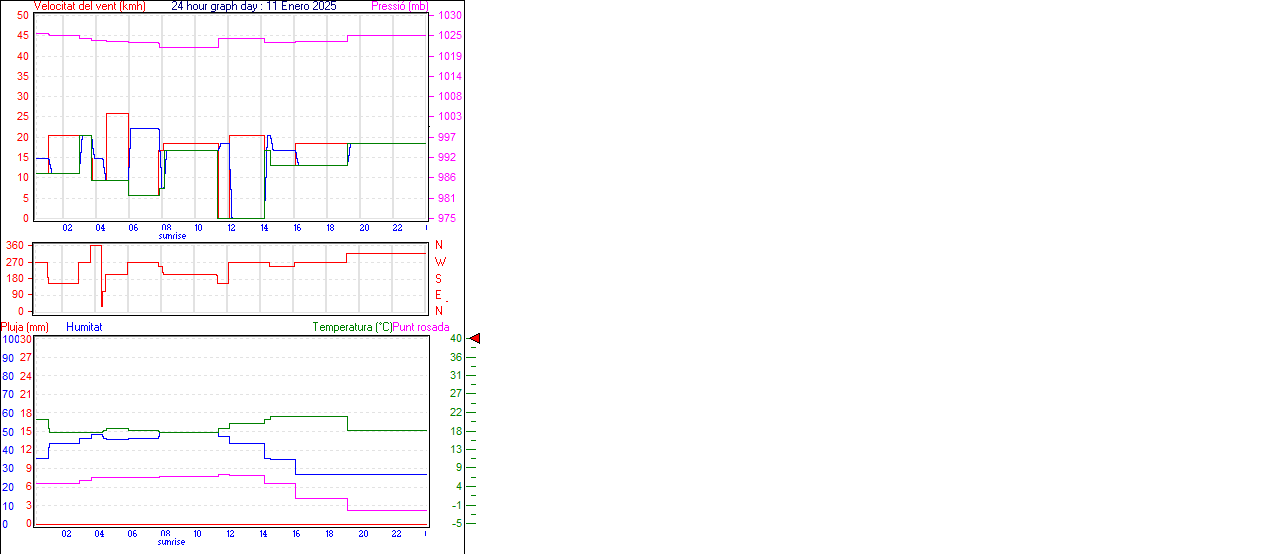The height and width of the screenshot is (554, 1280).
Task: Click the 'Pluja (mm)' legend label
Action: [x=25, y=327]
